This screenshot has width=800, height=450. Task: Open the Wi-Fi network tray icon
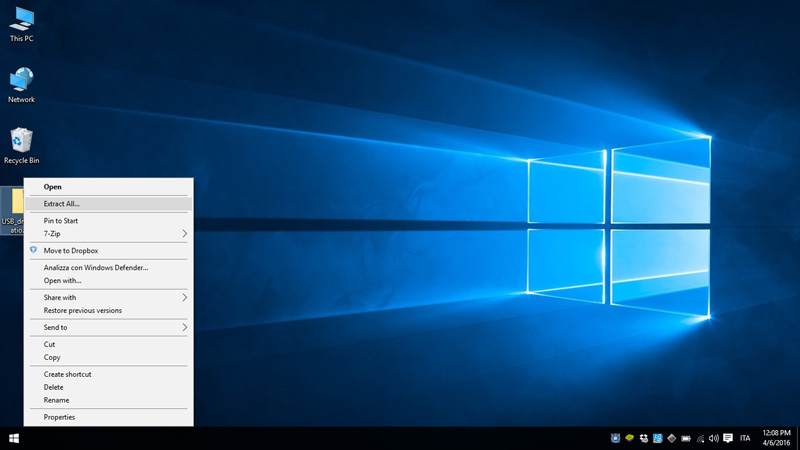pos(700,438)
